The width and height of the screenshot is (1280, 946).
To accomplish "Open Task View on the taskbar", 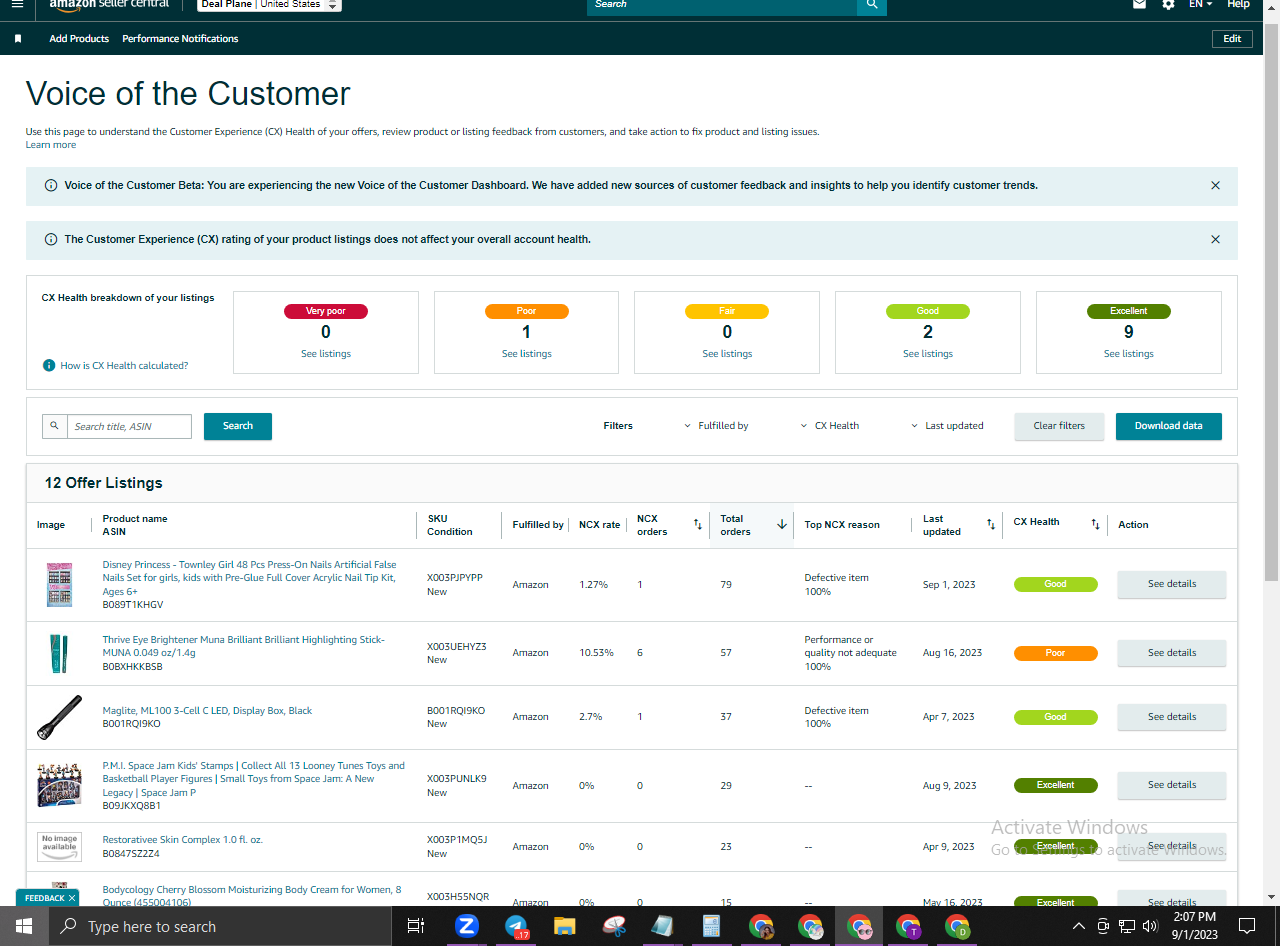I will tap(416, 927).
